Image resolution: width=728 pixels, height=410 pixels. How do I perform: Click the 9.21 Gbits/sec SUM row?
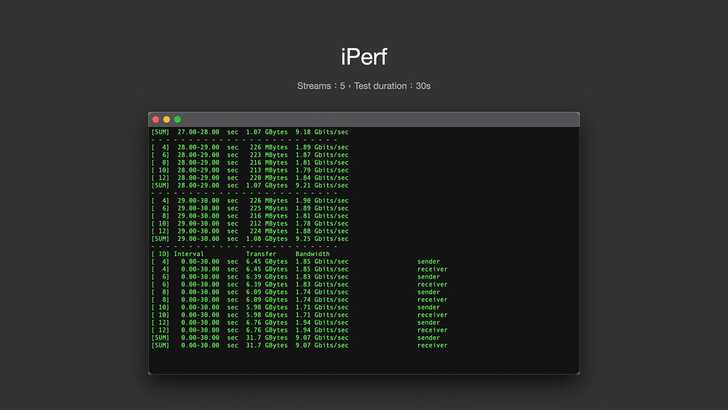(x=250, y=185)
